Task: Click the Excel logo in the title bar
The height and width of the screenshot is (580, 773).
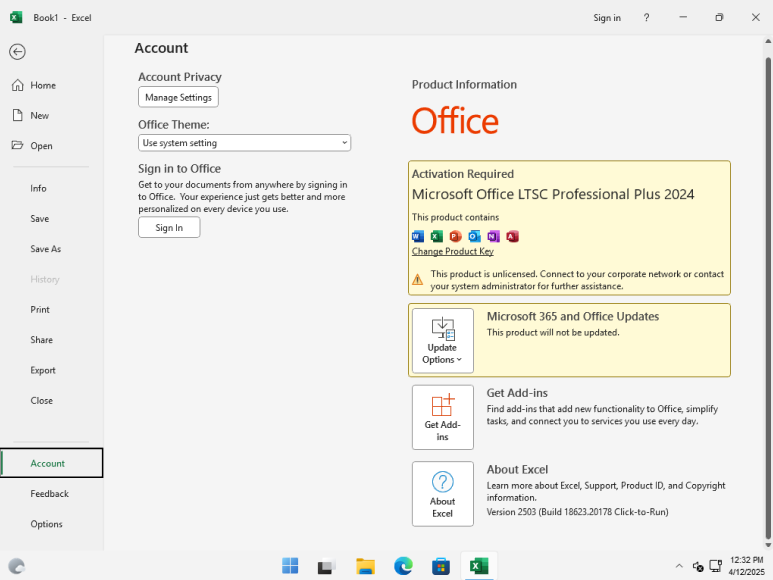Action: (16, 17)
